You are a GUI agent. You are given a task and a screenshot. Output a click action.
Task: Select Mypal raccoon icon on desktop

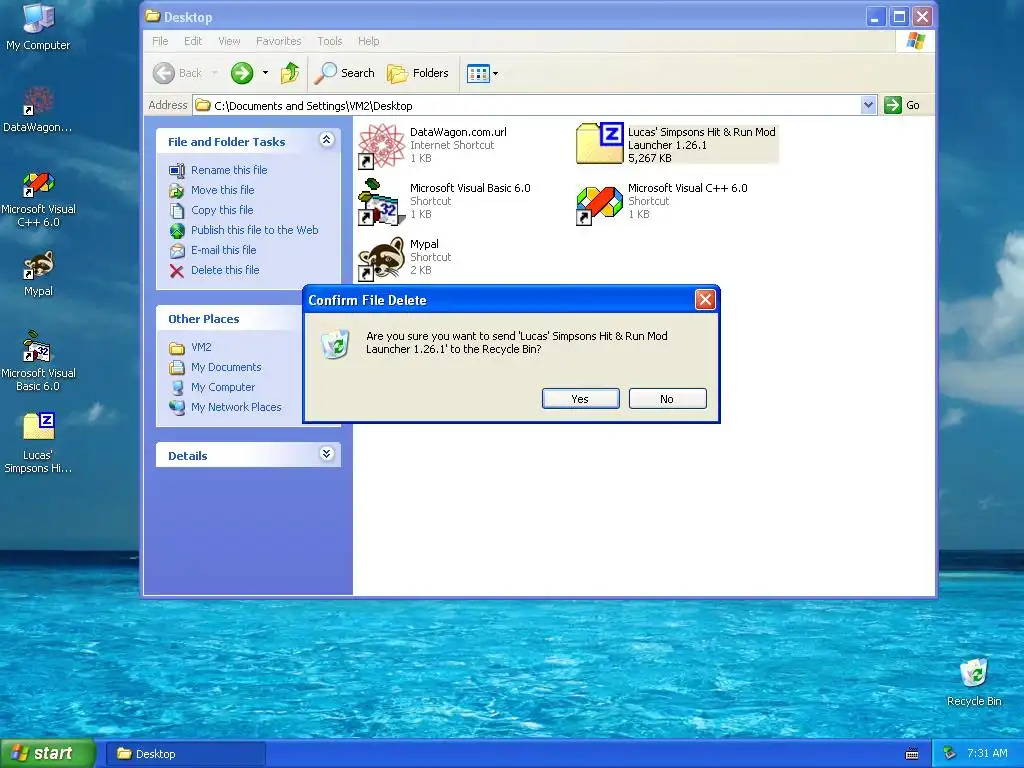[38, 274]
